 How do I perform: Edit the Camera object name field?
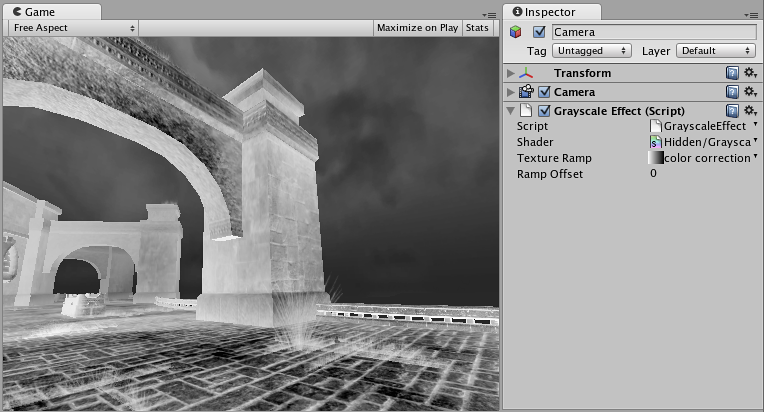(654, 32)
